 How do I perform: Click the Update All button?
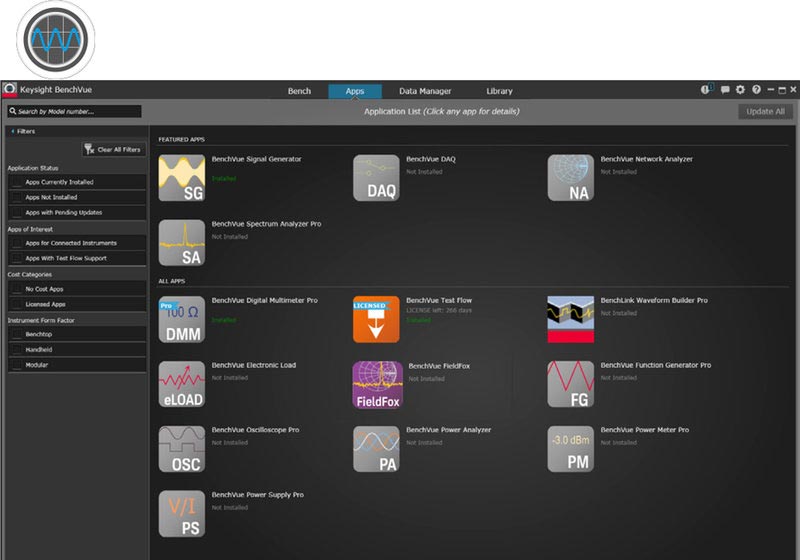[x=765, y=112]
